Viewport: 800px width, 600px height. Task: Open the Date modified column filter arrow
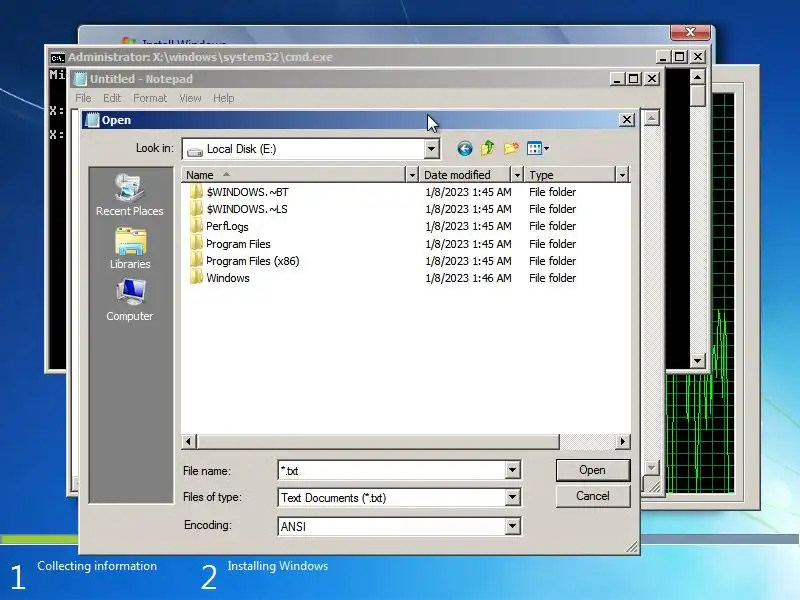pos(517,175)
